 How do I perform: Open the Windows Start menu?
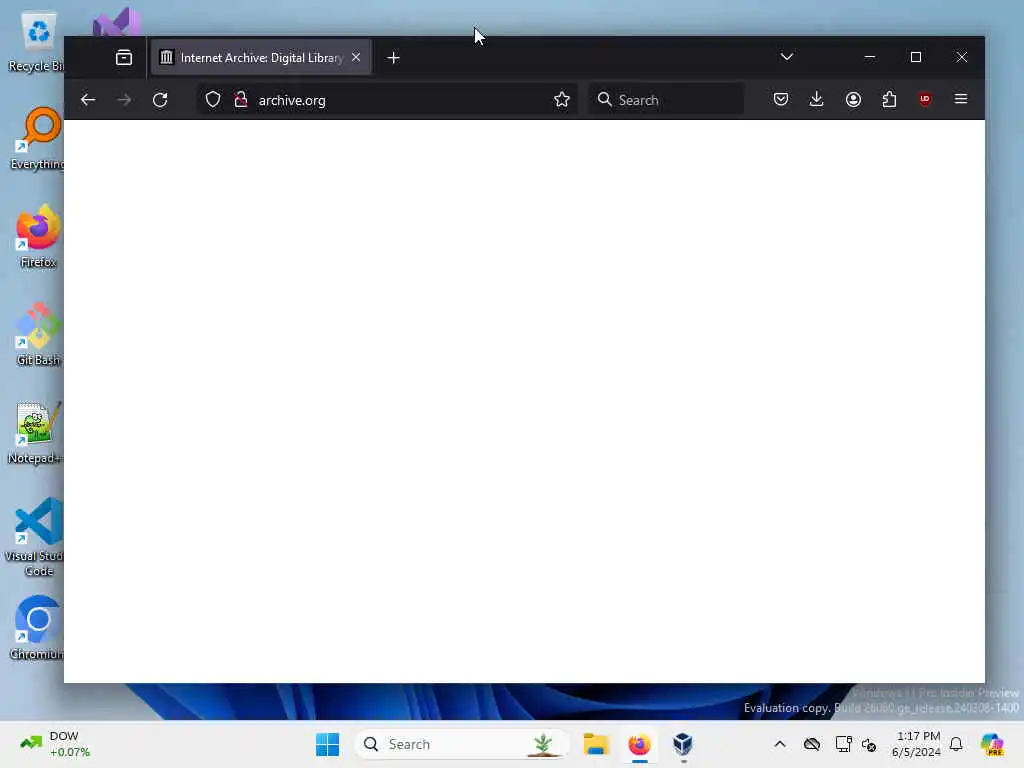click(327, 744)
